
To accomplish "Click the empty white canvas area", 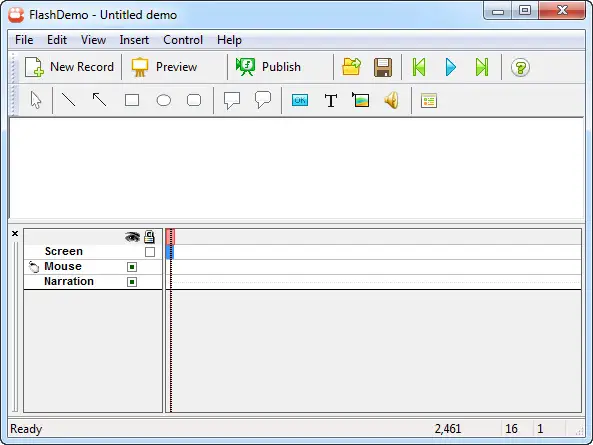I will point(296,168).
